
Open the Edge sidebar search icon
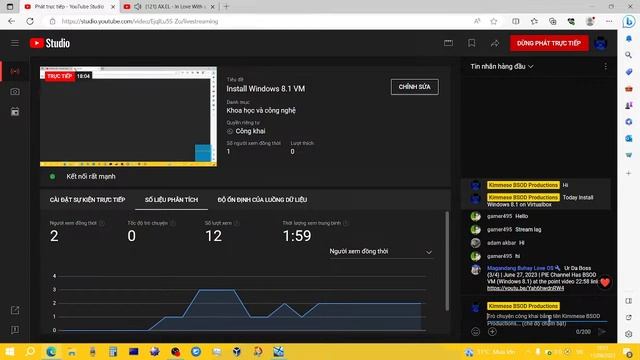pyautogui.click(x=629, y=55)
